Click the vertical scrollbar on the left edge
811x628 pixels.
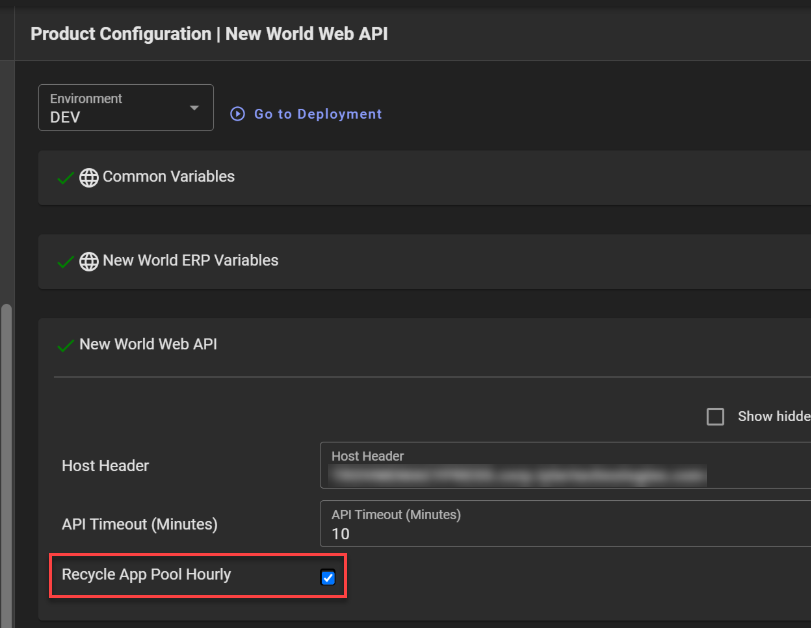(6, 466)
